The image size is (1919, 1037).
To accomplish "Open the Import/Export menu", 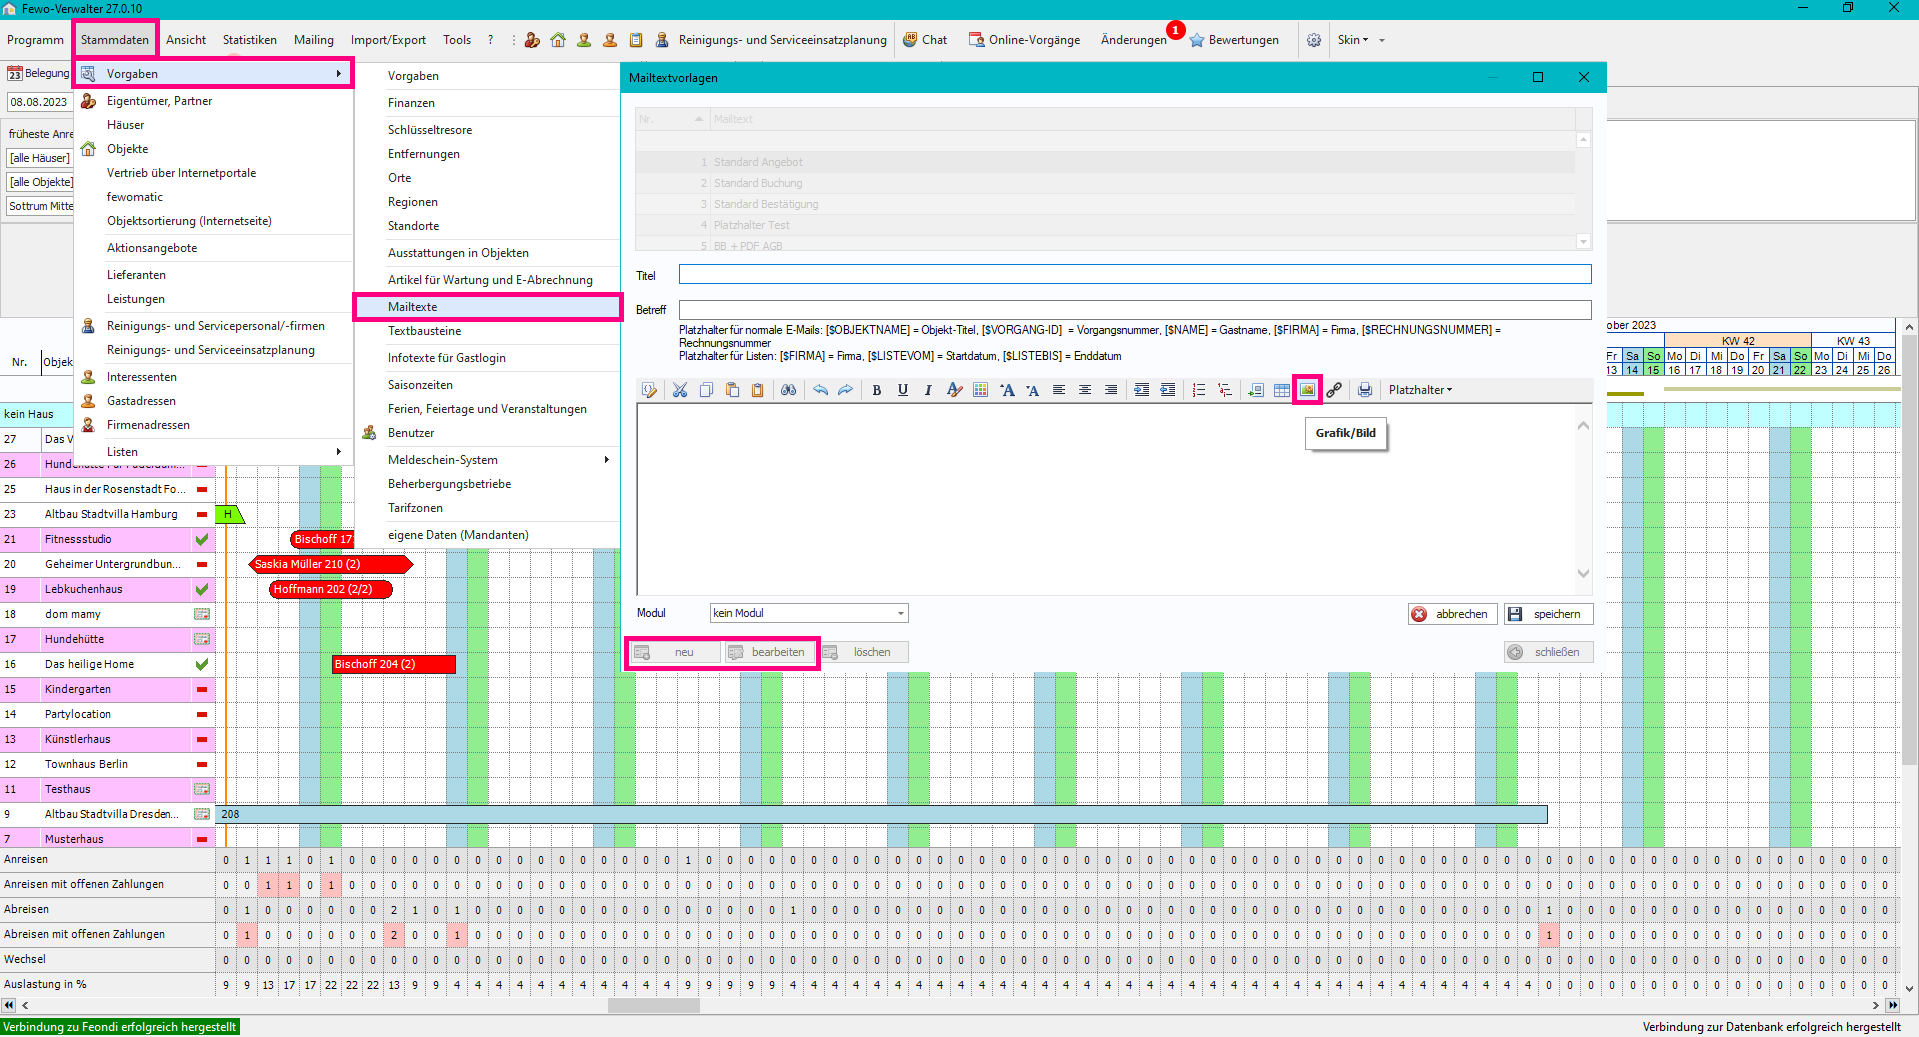I will click(x=388, y=40).
